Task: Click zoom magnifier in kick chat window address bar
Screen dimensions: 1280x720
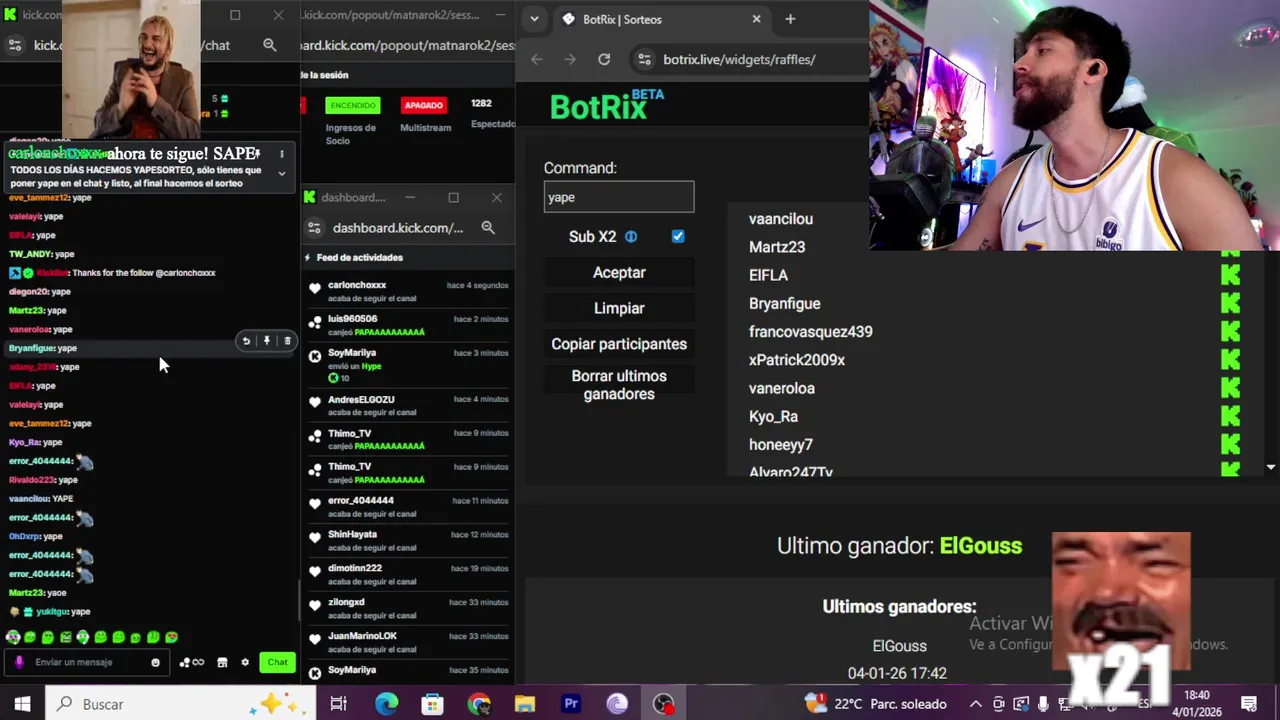Action: pos(269,45)
